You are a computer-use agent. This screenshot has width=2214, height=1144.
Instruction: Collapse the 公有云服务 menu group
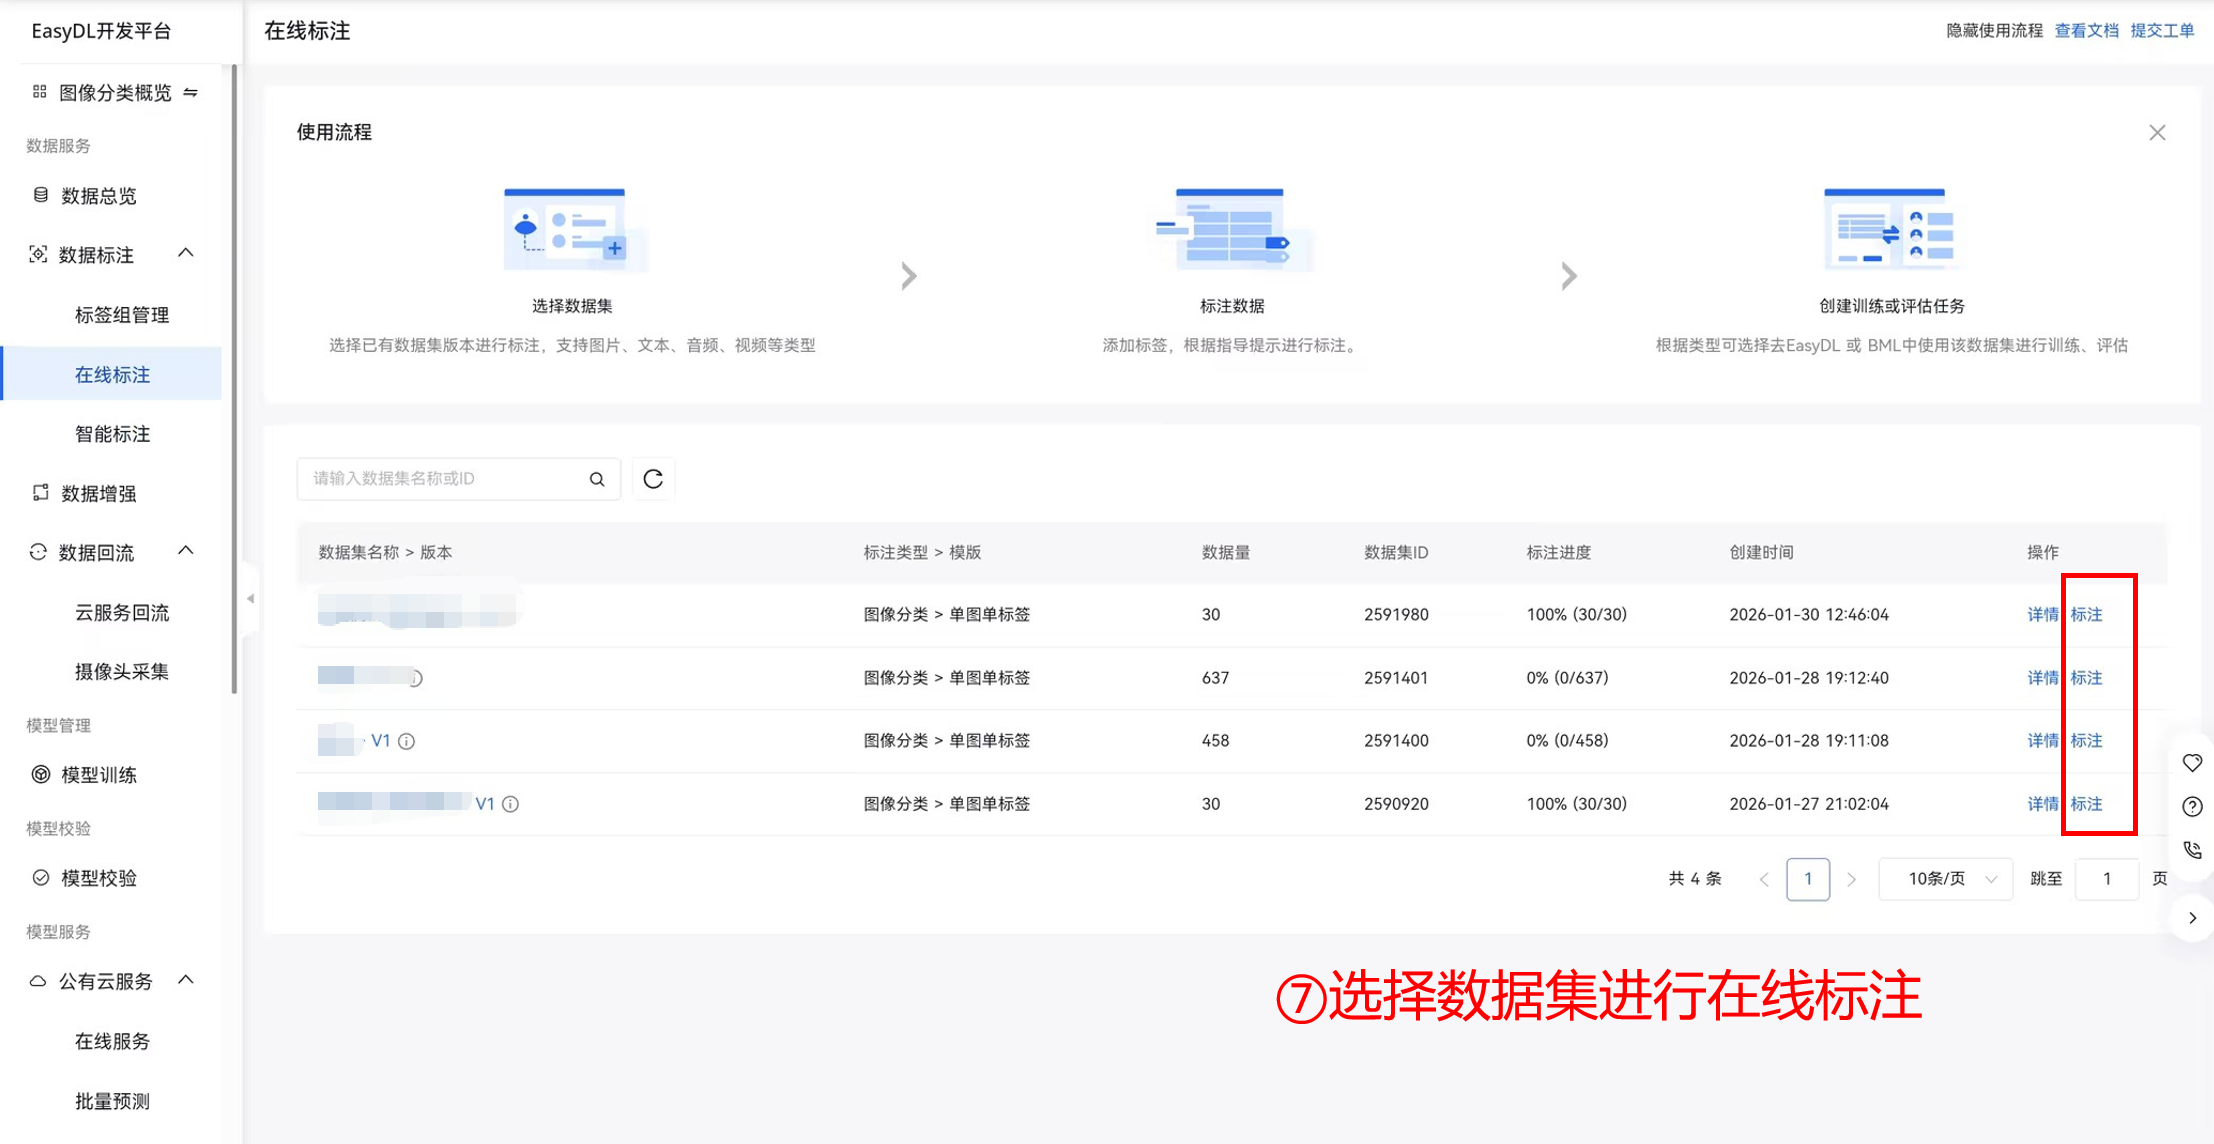coord(186,981)
